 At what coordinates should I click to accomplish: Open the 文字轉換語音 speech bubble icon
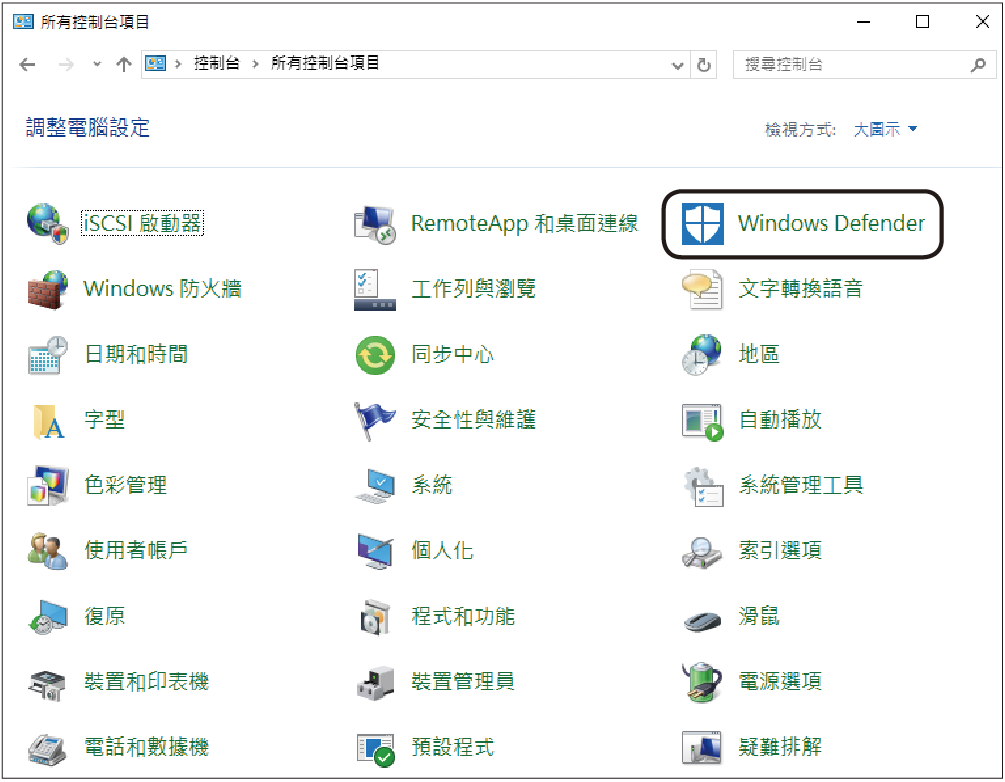pyautogui.click(x=702, y=290)
